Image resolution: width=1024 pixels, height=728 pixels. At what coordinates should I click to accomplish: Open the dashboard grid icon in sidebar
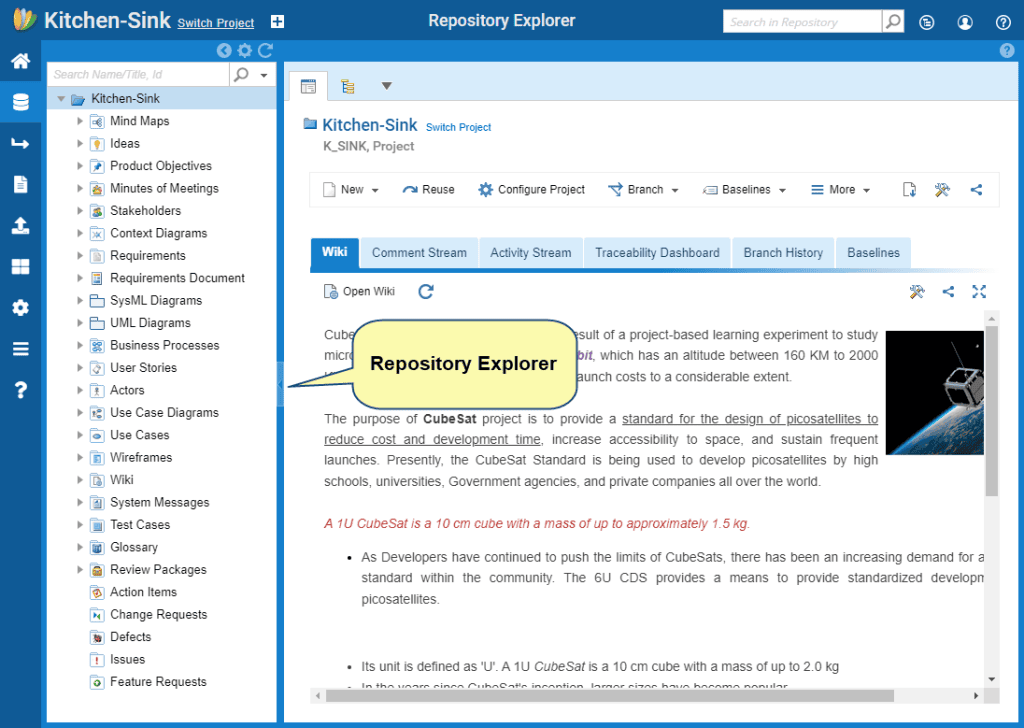click(20, 267)
